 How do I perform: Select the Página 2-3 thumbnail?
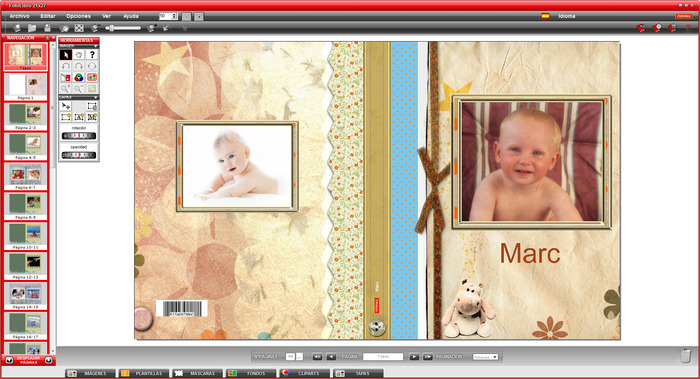(x=25, y=117)
